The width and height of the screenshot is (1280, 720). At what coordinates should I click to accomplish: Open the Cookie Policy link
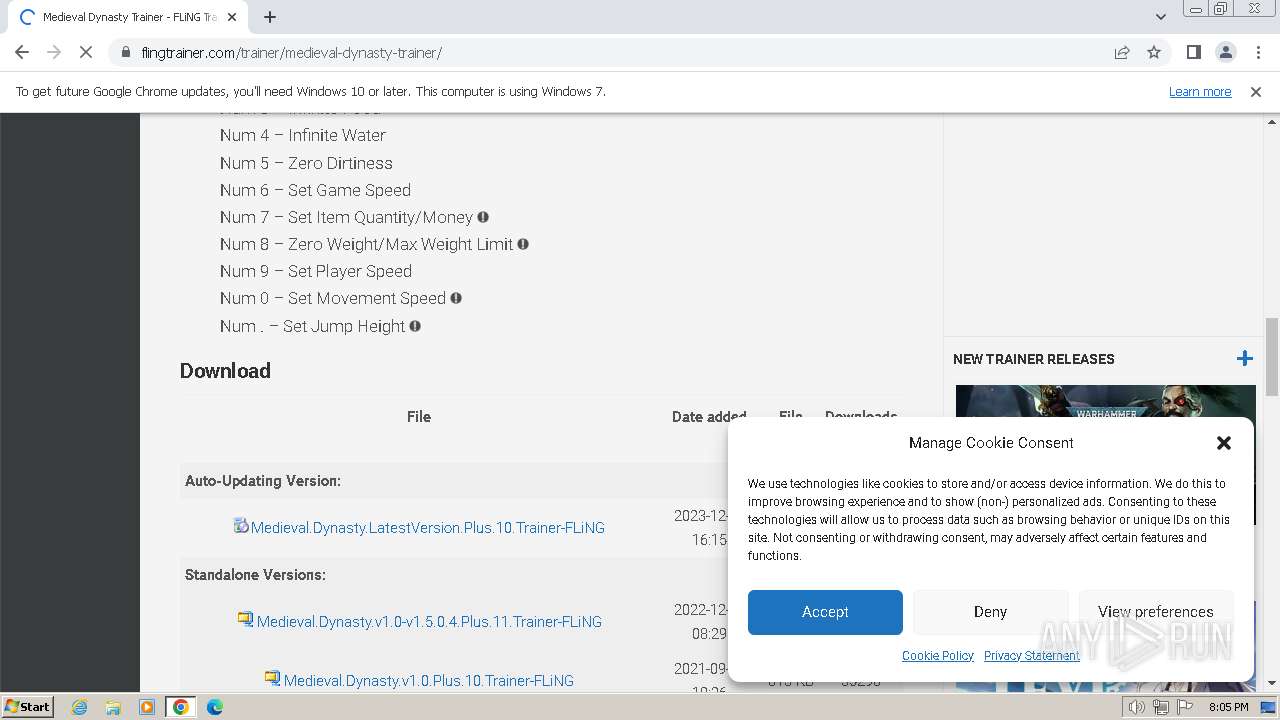pyautogui.click(x=938, y=656)
